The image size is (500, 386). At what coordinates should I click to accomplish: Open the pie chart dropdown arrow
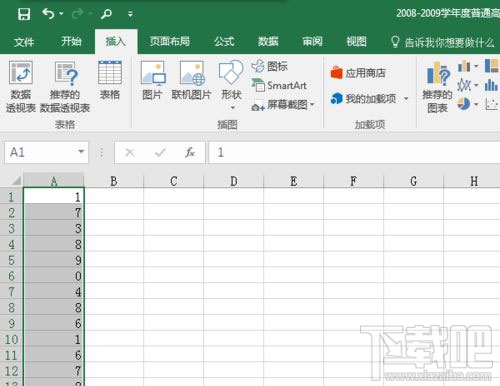pyautogui.click(x=476, y=104)
